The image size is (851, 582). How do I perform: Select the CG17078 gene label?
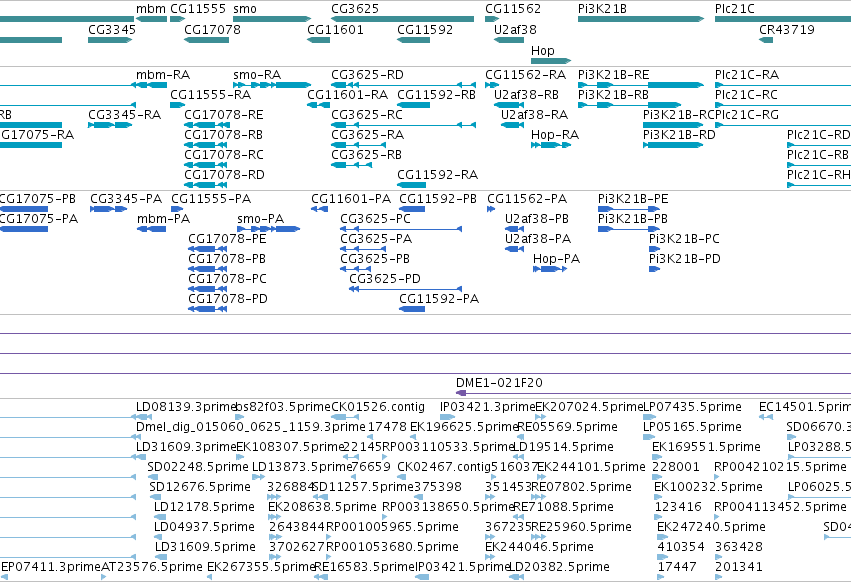(x=212, y=29)
